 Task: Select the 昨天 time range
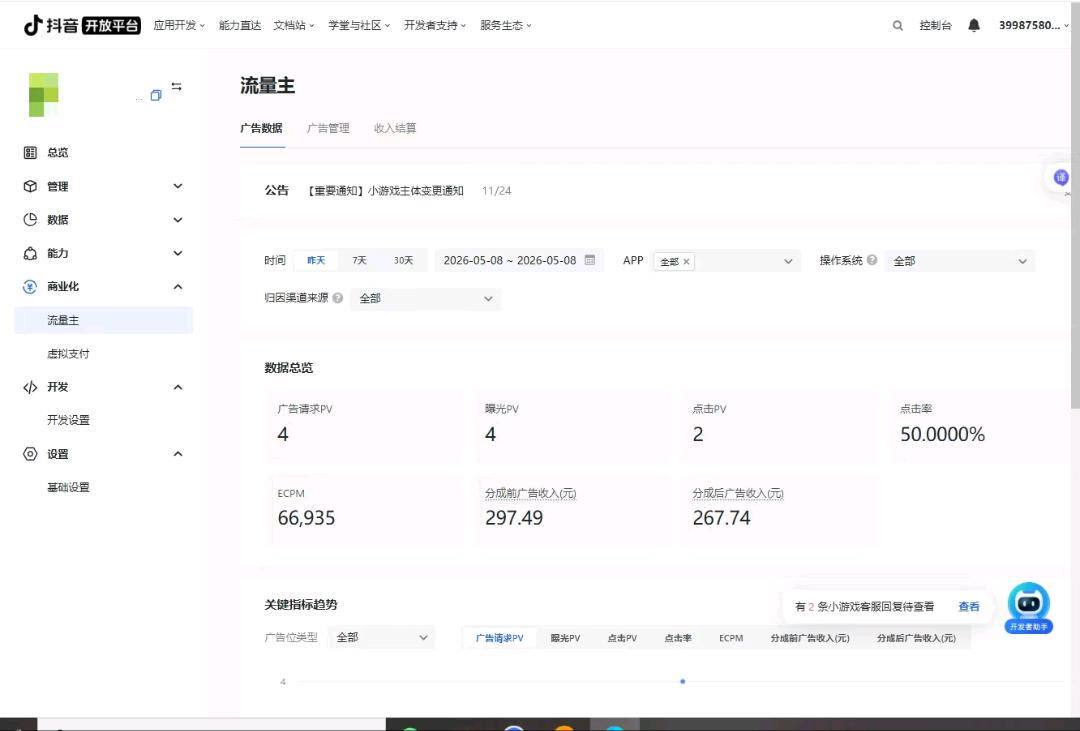coord(316,260)
